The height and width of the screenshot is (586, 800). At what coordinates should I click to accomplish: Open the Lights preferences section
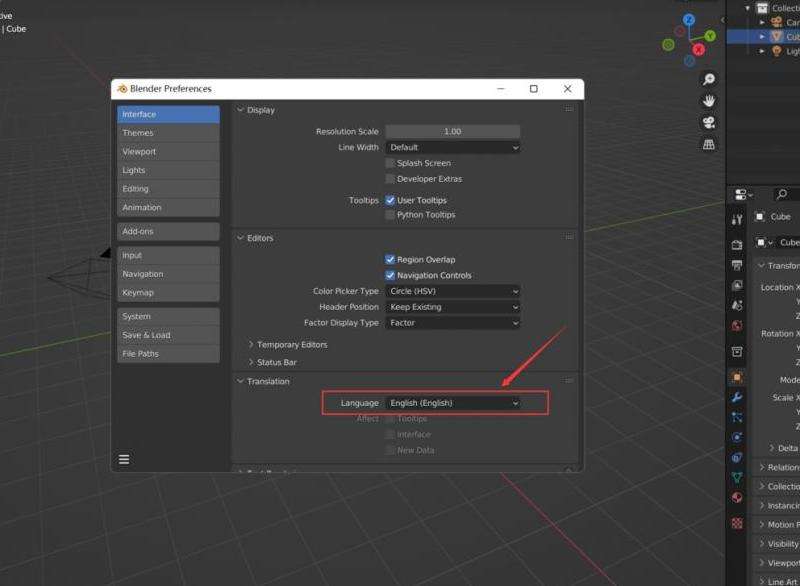pyautogui.click(x=168, y=170)
